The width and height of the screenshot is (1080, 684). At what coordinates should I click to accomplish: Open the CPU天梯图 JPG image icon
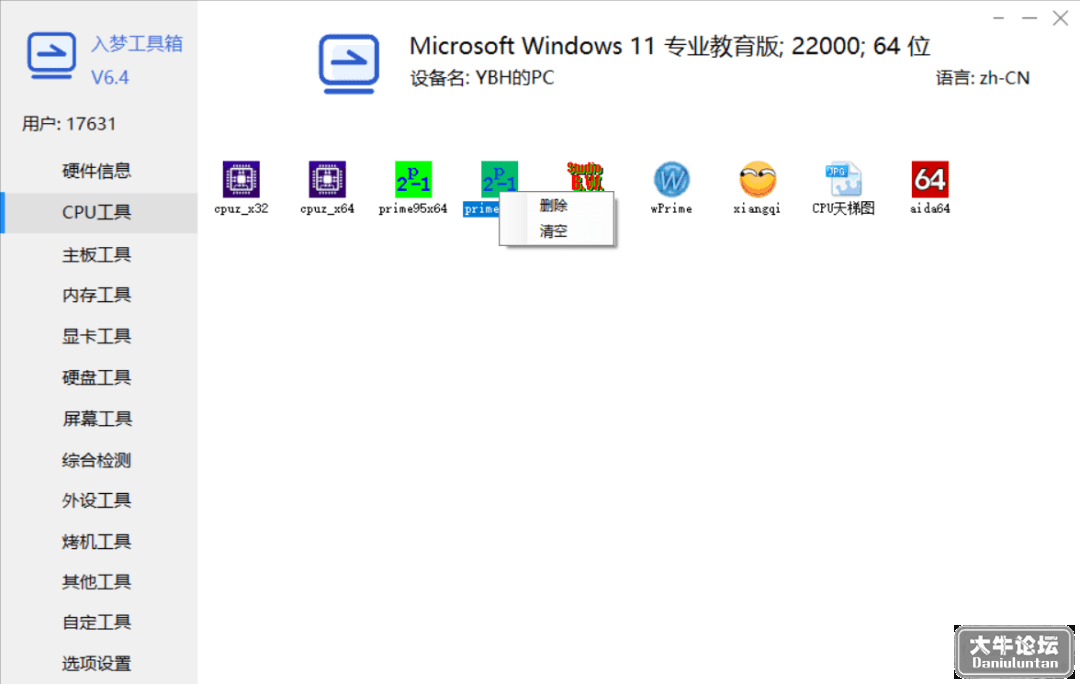pyautogui.click(x=843, y=179)
